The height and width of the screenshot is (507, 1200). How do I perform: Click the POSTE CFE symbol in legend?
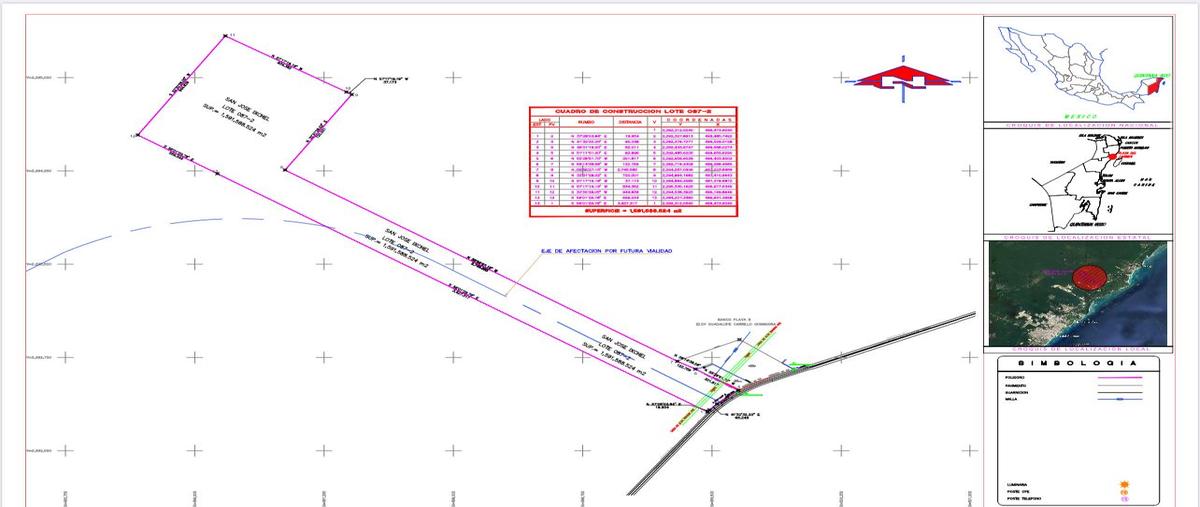point(1125,491)
